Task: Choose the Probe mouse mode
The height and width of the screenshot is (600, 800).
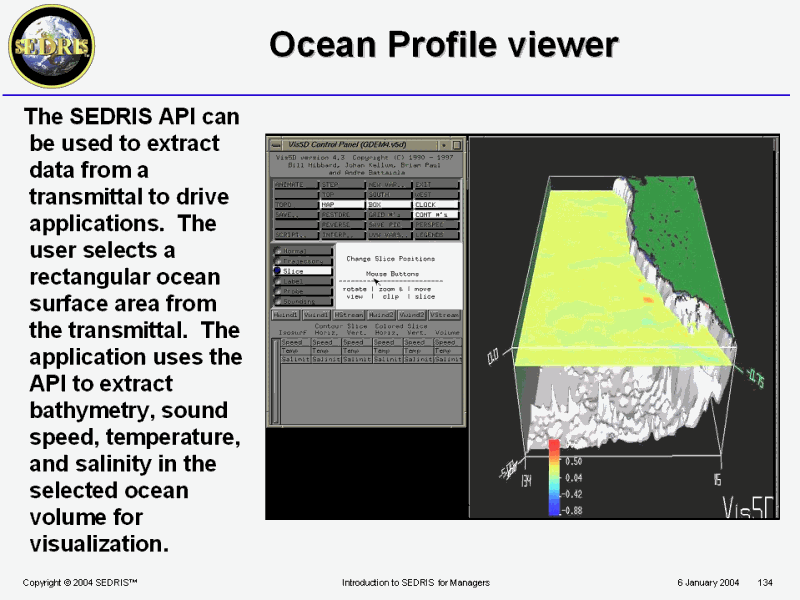Action: coord(304,291)
